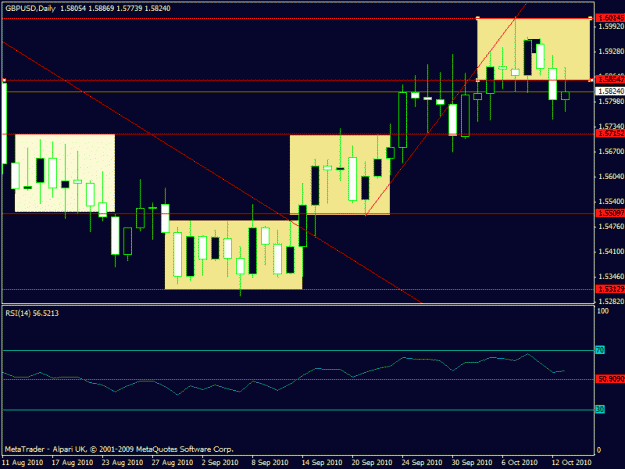Viewport: 625px width, 469px height.
Task: Click the 1.52820 price axis value
Action: coord(611,301)
